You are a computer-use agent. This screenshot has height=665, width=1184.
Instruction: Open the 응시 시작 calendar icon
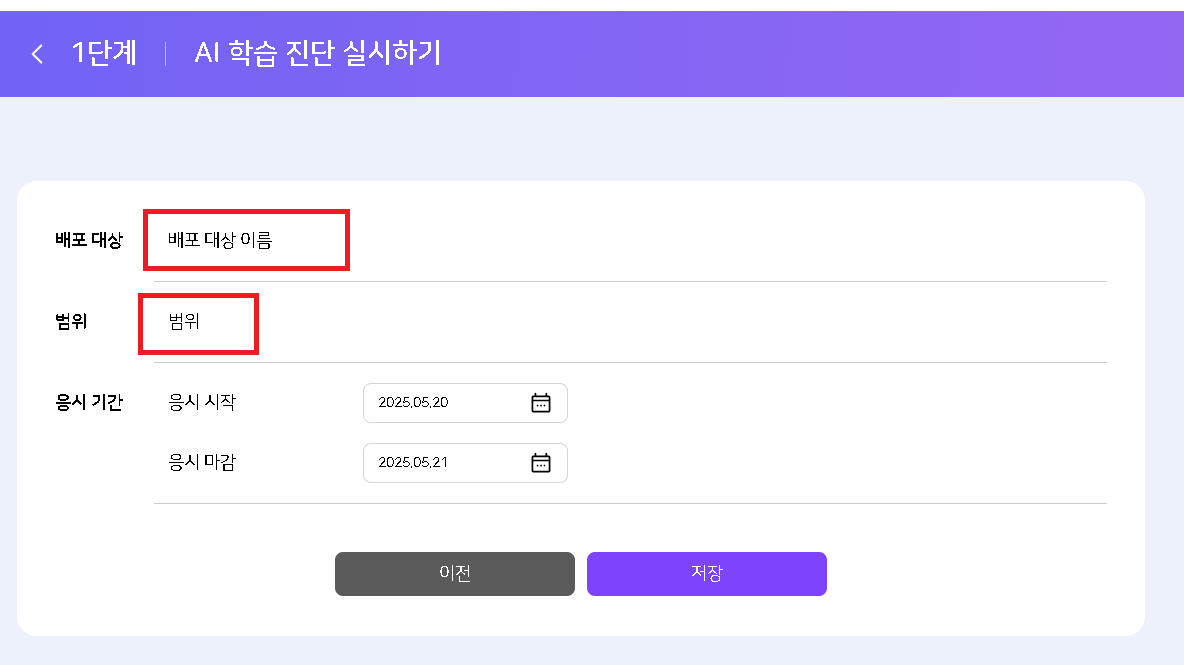(541, 403)
